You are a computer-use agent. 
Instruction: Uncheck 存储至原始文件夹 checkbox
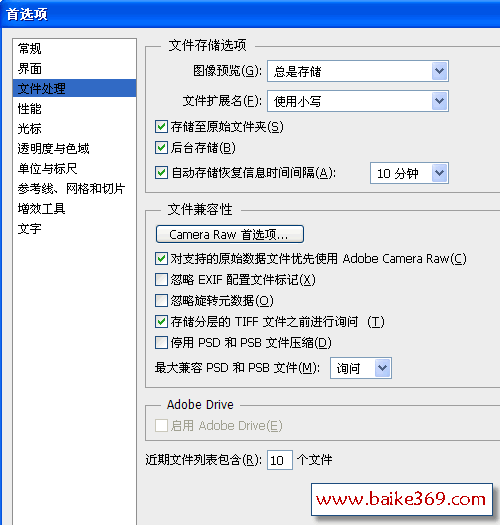[161, 127]
